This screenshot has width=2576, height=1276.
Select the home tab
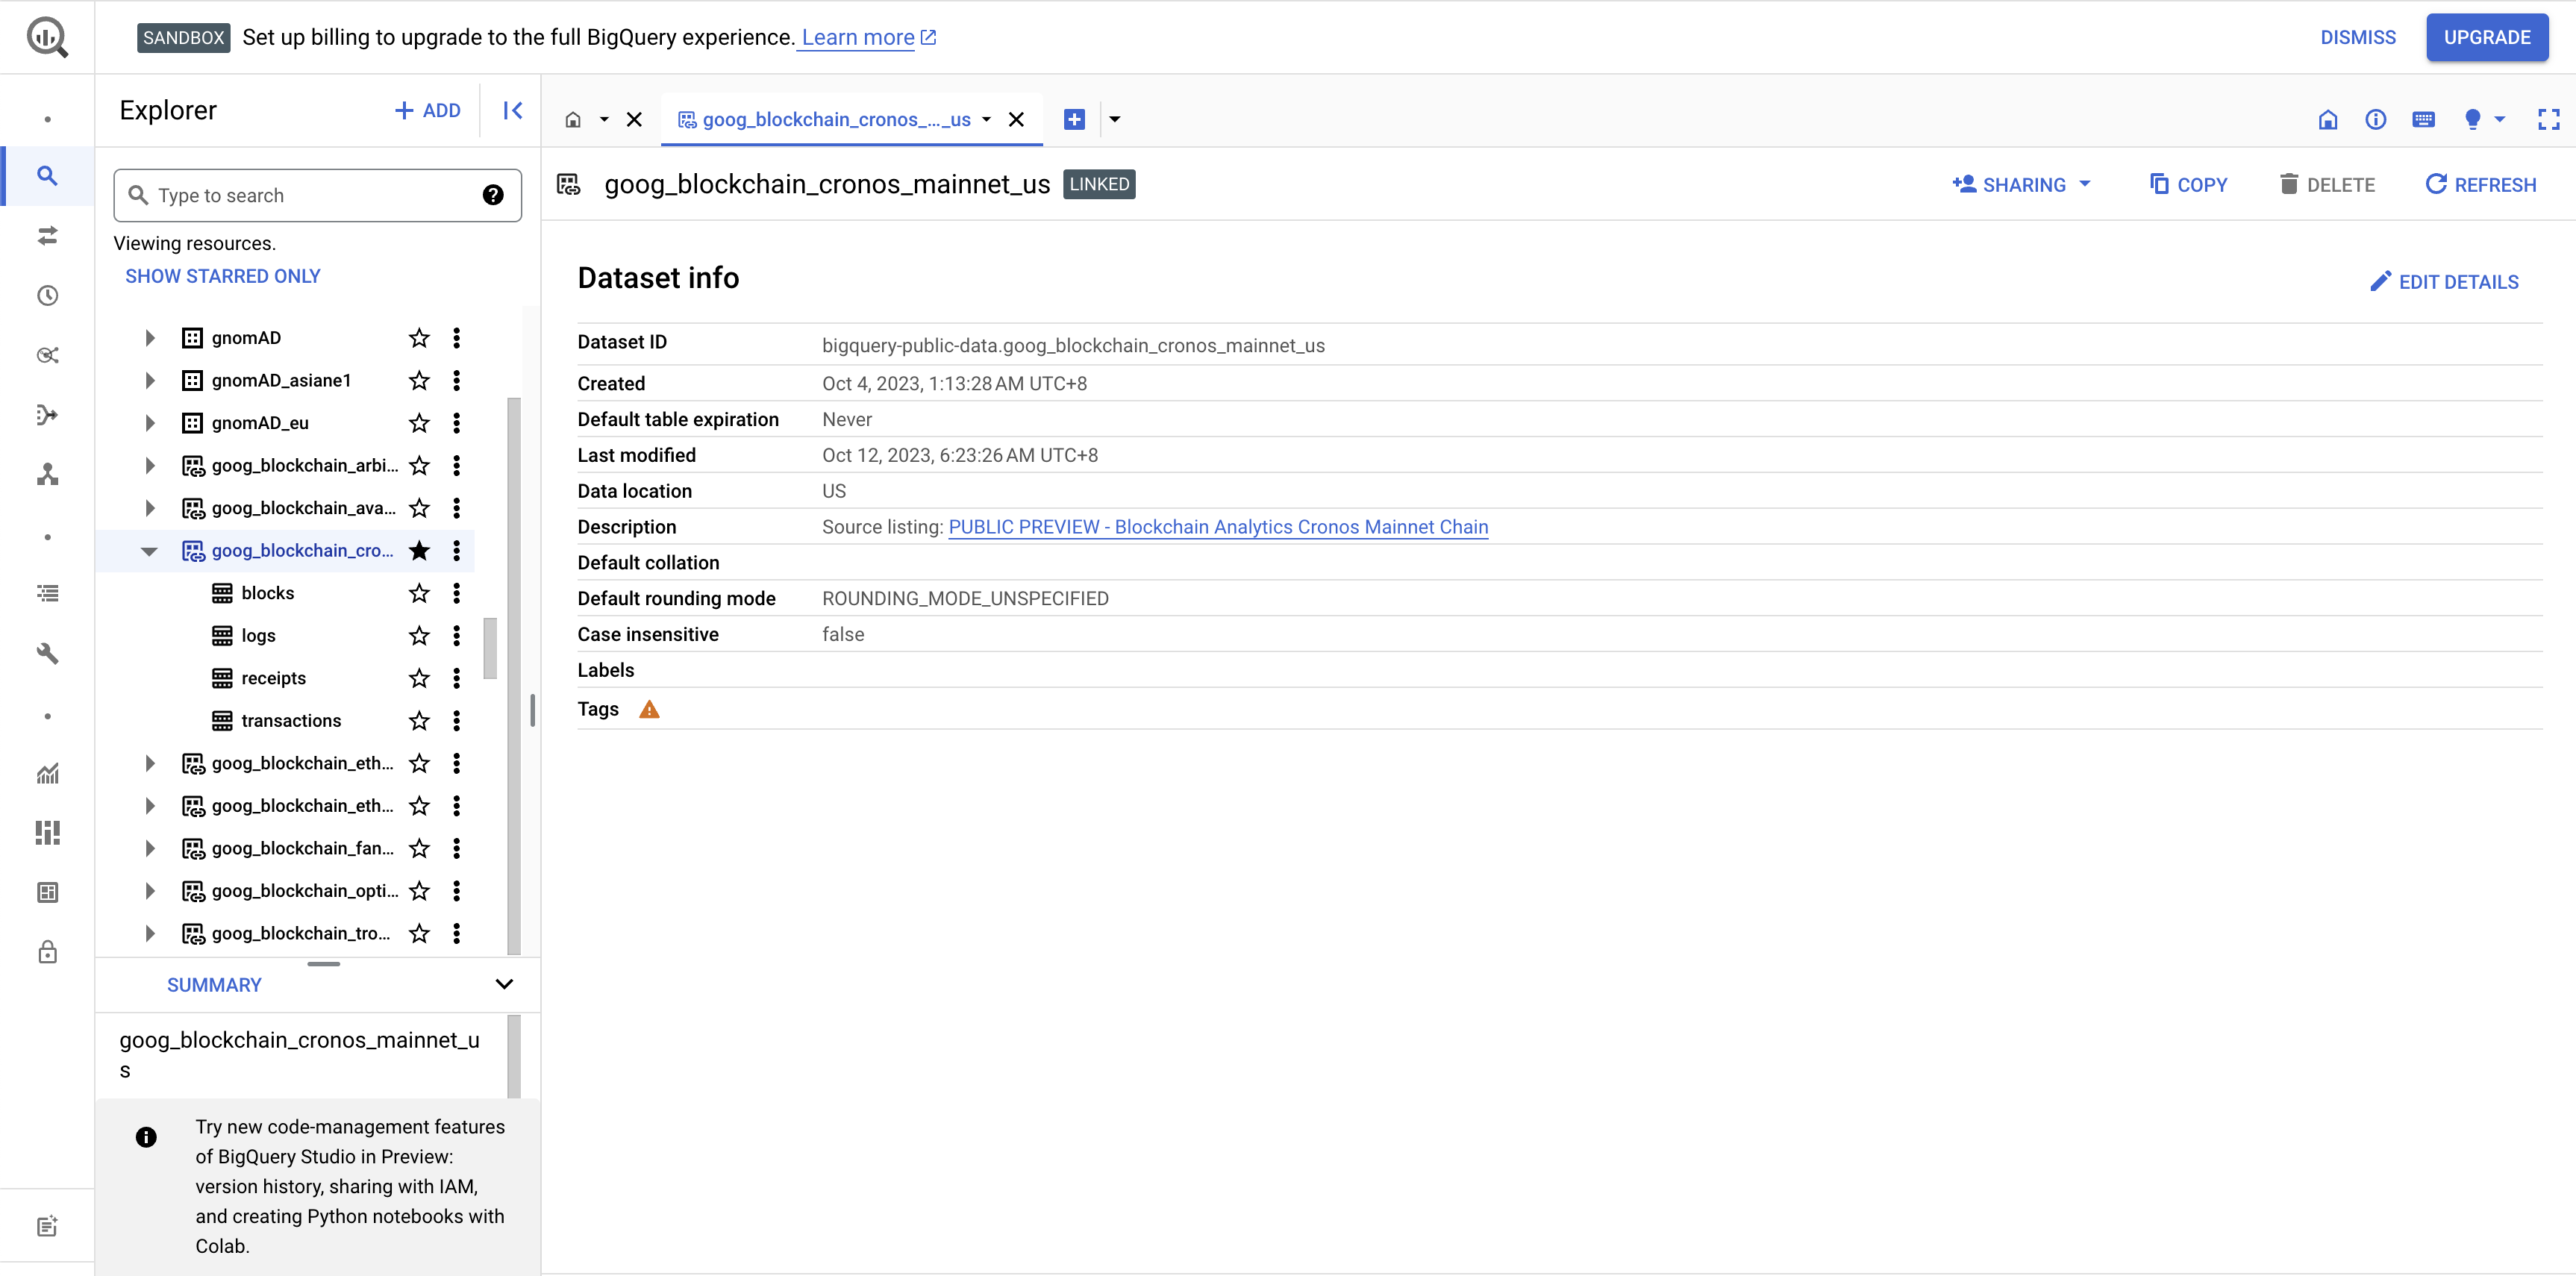click(573, 120)
